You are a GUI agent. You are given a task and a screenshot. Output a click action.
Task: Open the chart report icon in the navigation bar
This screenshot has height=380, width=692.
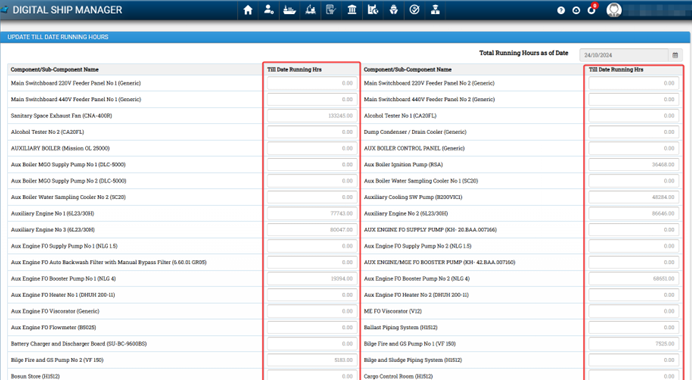(x=373, y=10)
